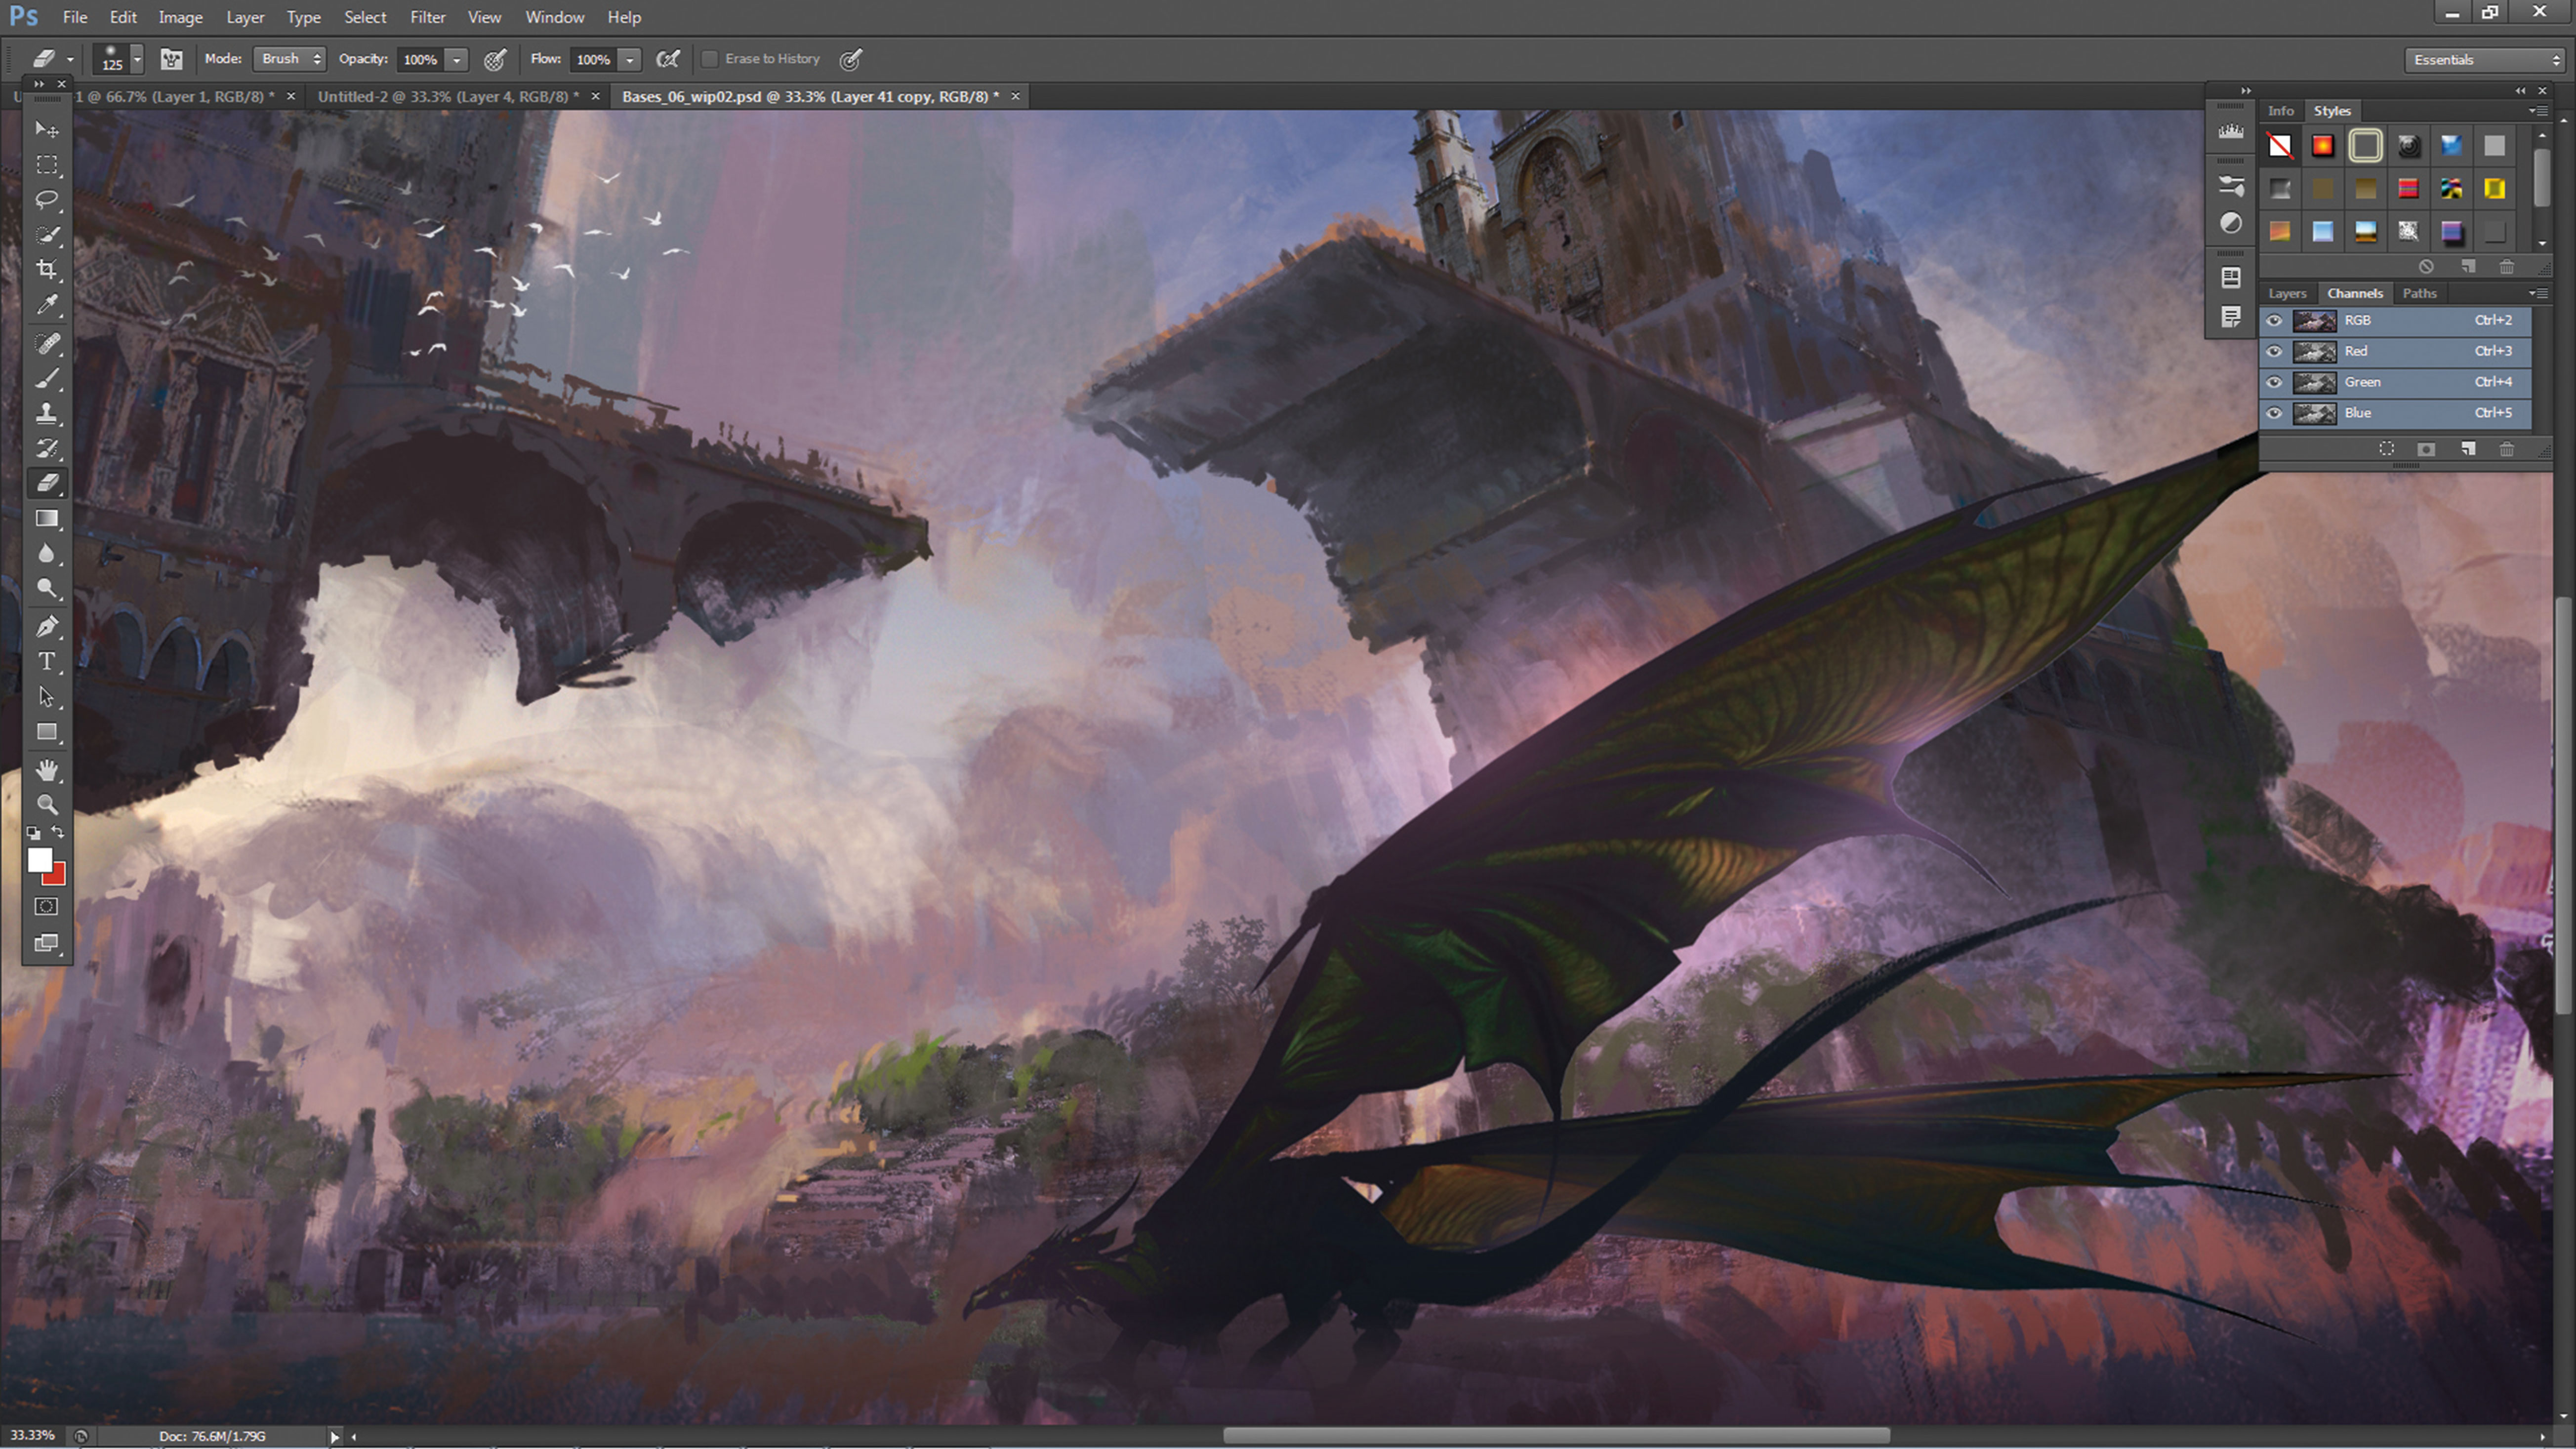Select the Blur tool
This screenshot has height=1449, width=2576.
(x=46, y=553)
